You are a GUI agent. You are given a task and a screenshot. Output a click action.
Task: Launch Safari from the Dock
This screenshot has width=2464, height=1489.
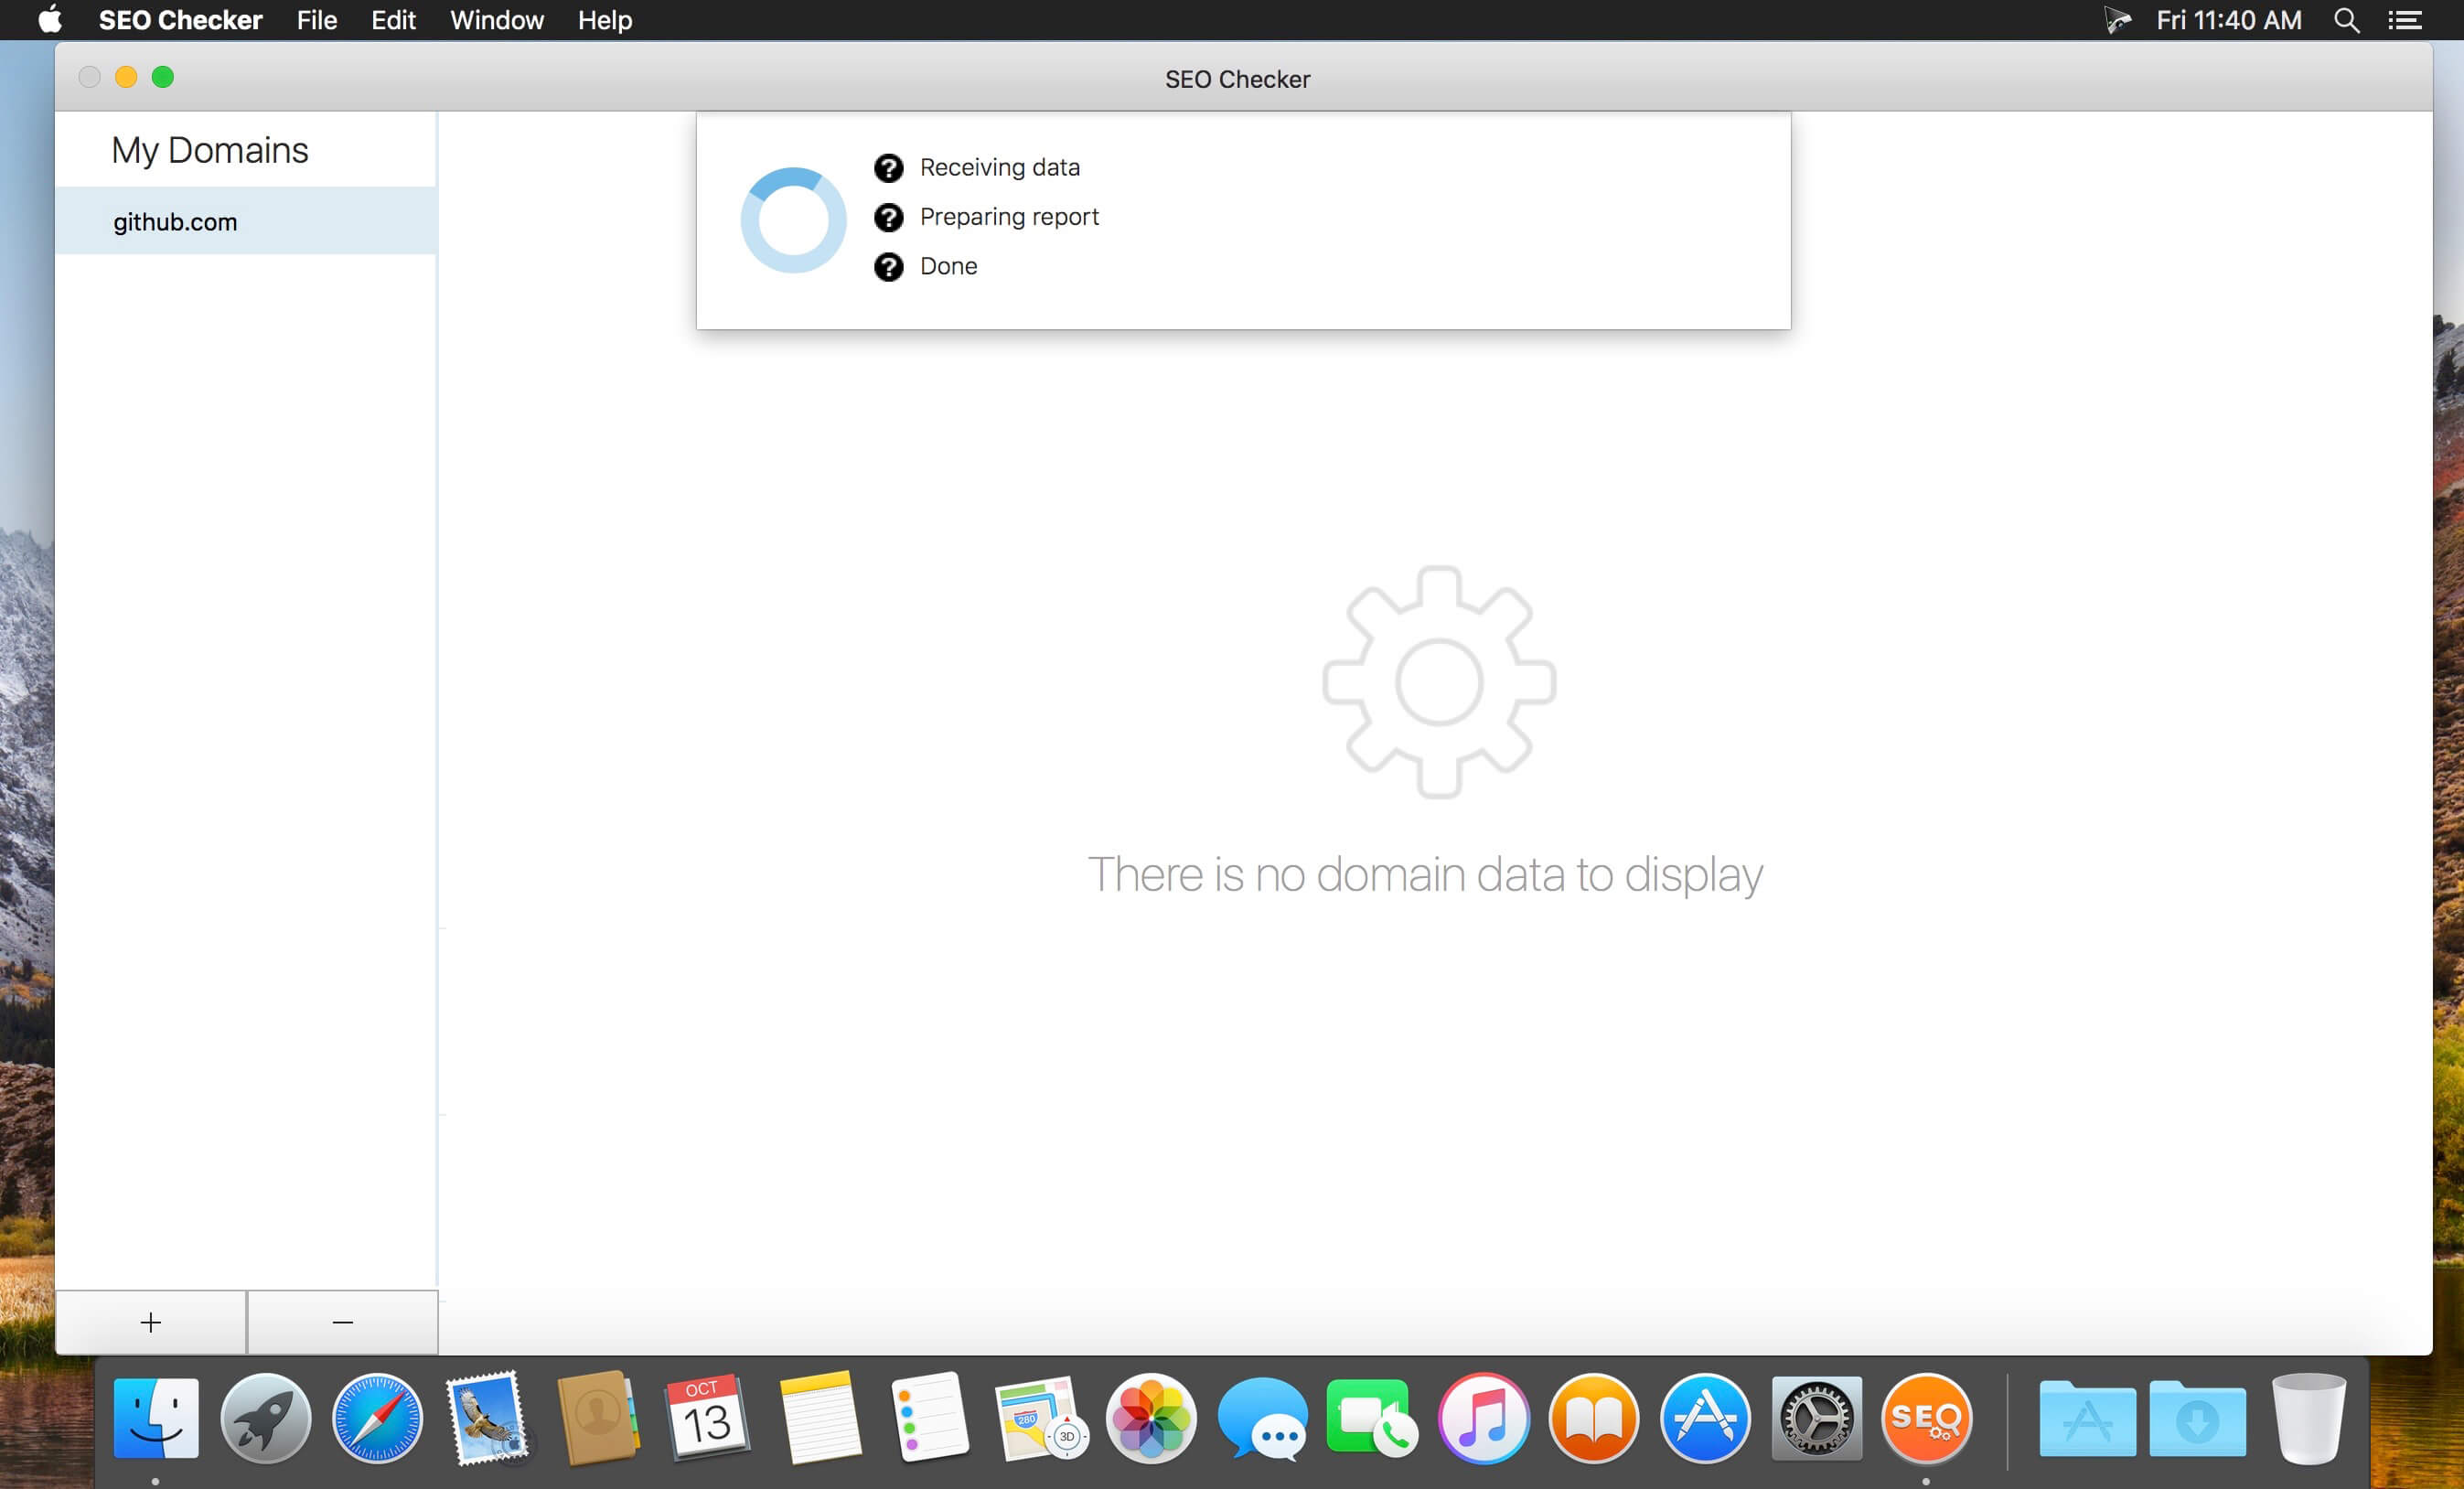point(377,1418)
